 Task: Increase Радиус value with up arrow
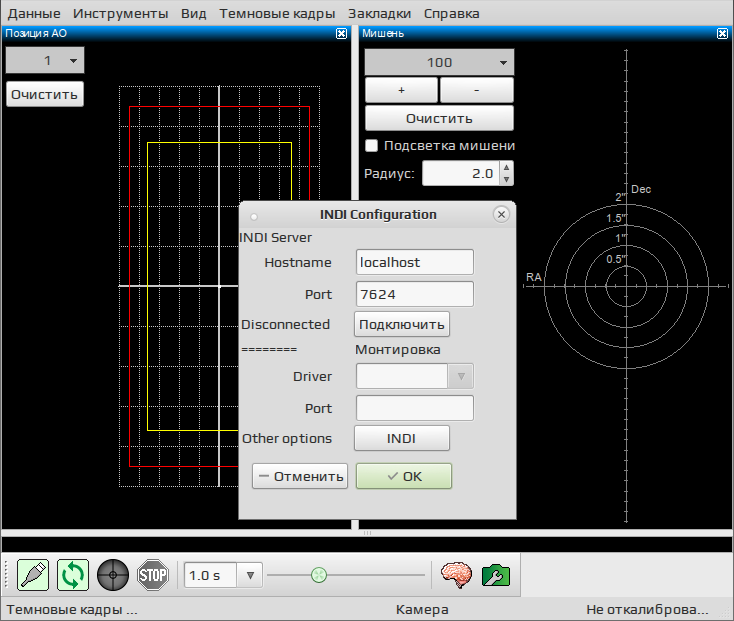click(506, 168)
